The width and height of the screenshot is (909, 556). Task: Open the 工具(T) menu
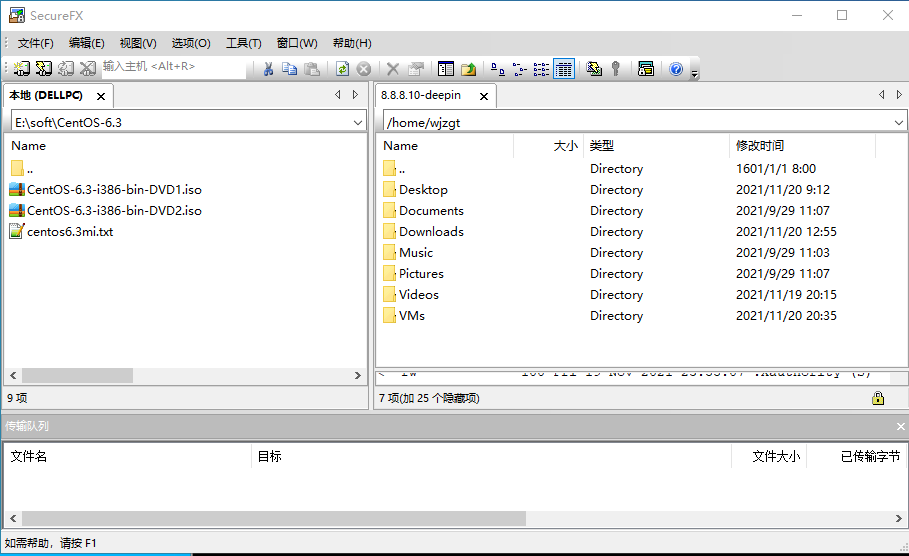pyautogui.click(x=243, y=43)
